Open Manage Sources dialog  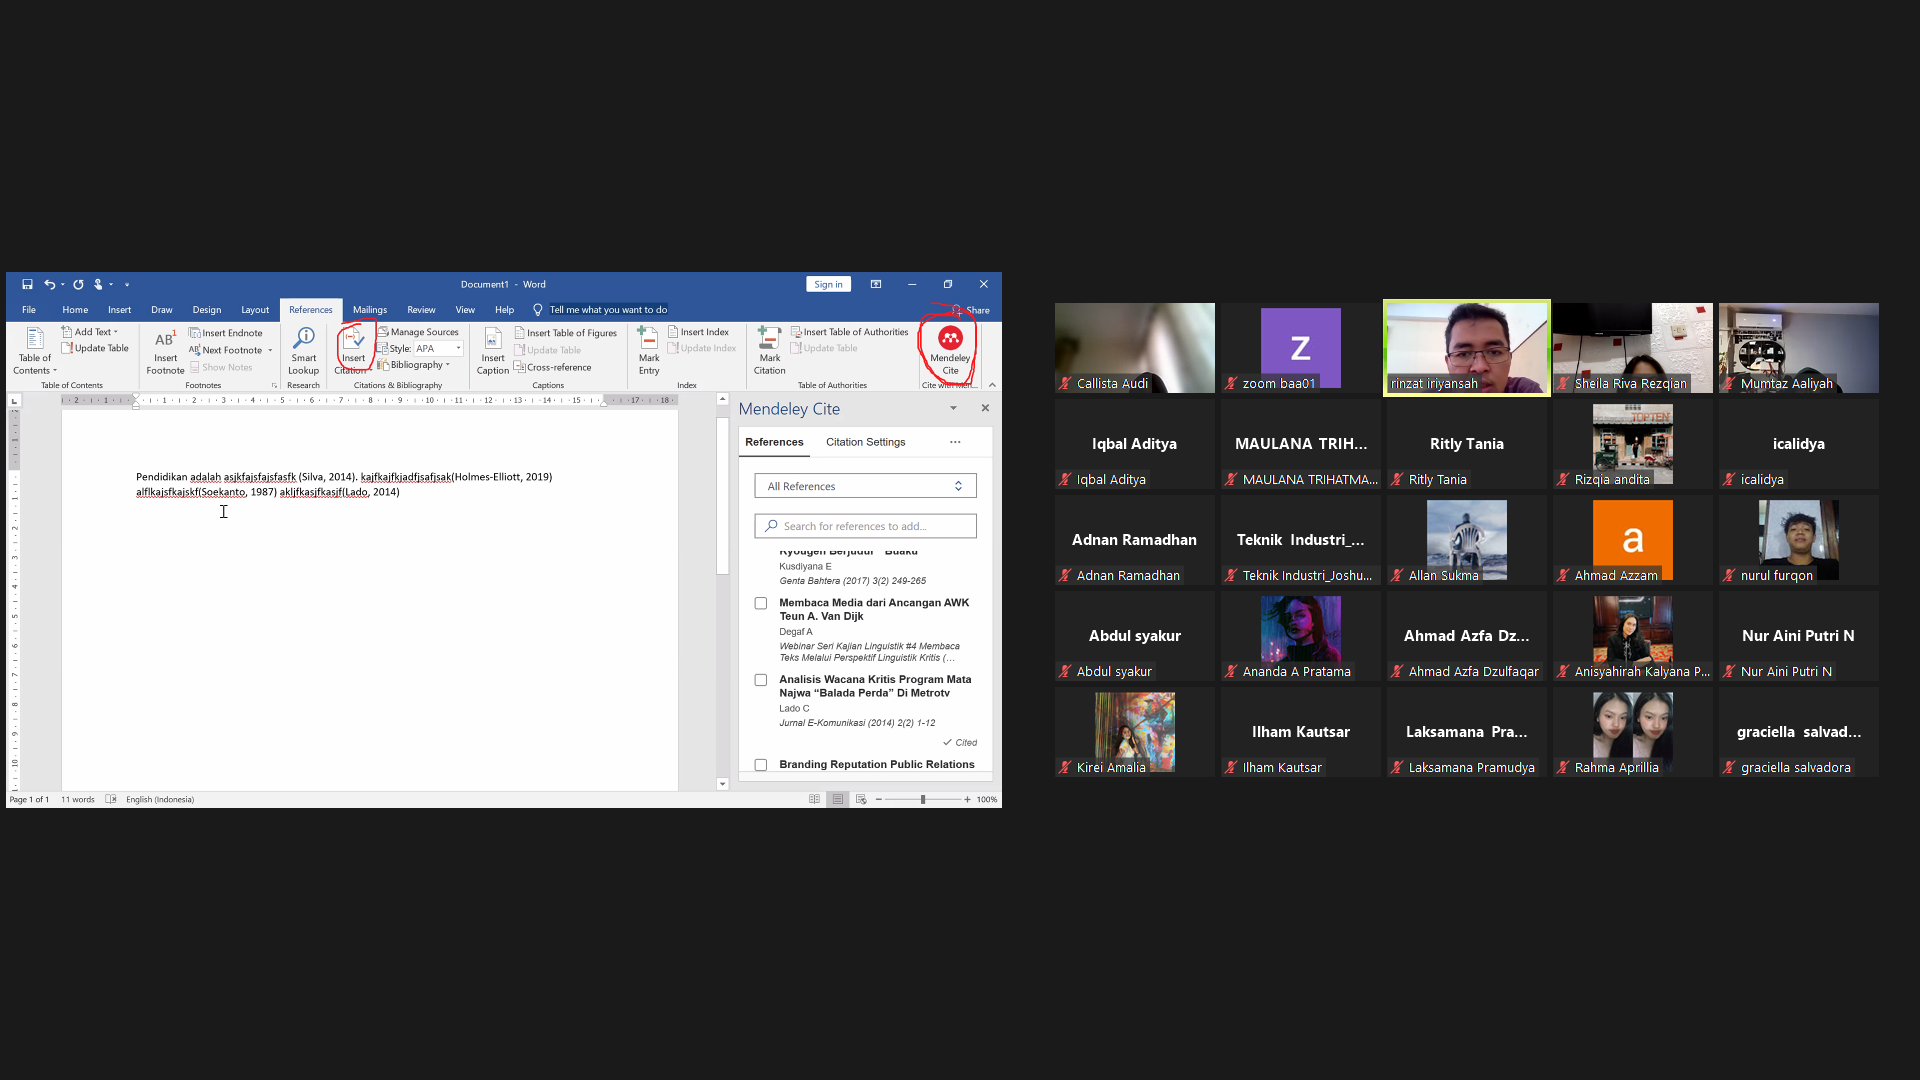[418, 332]
